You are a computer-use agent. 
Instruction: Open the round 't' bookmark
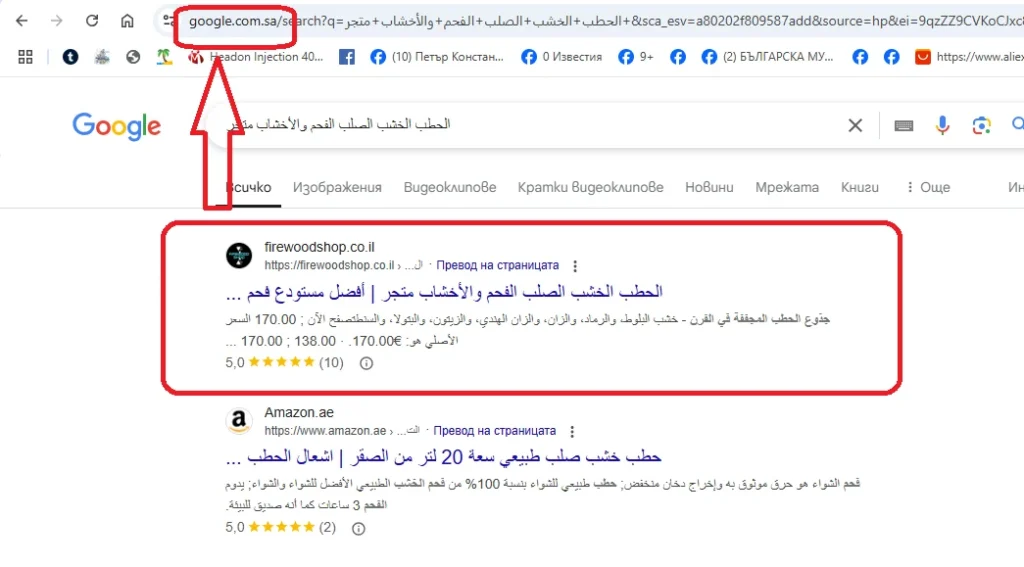pyautogui.click(x=71, y=57)
